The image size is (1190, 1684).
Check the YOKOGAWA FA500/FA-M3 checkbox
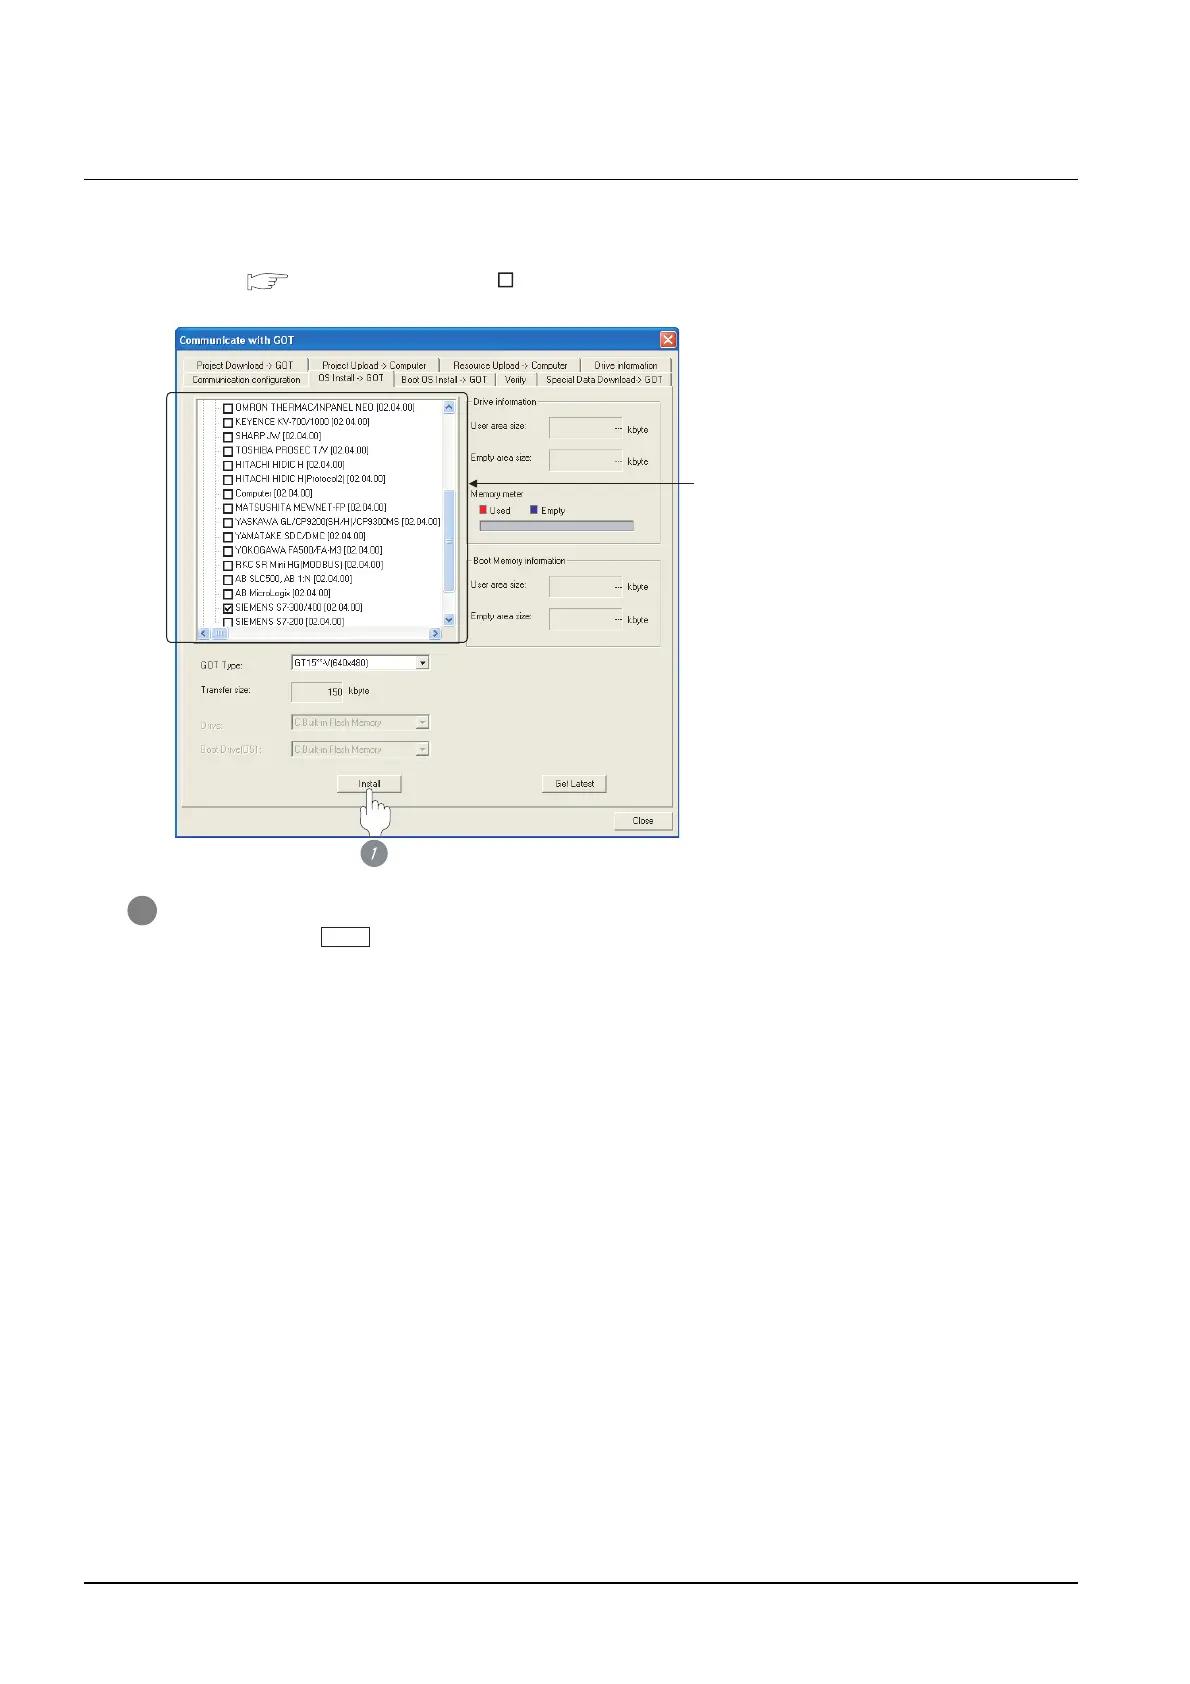tap(228, 551)
